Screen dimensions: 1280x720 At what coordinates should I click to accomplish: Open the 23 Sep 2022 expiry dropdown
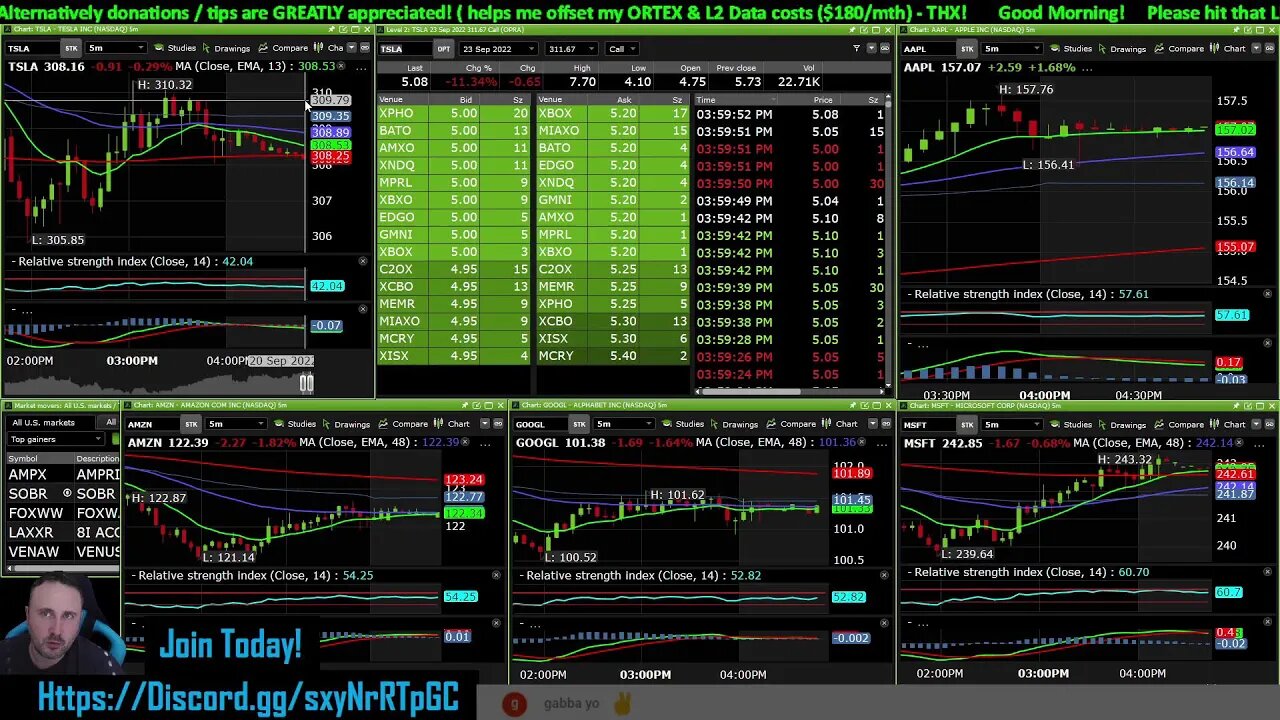point(498,48)
